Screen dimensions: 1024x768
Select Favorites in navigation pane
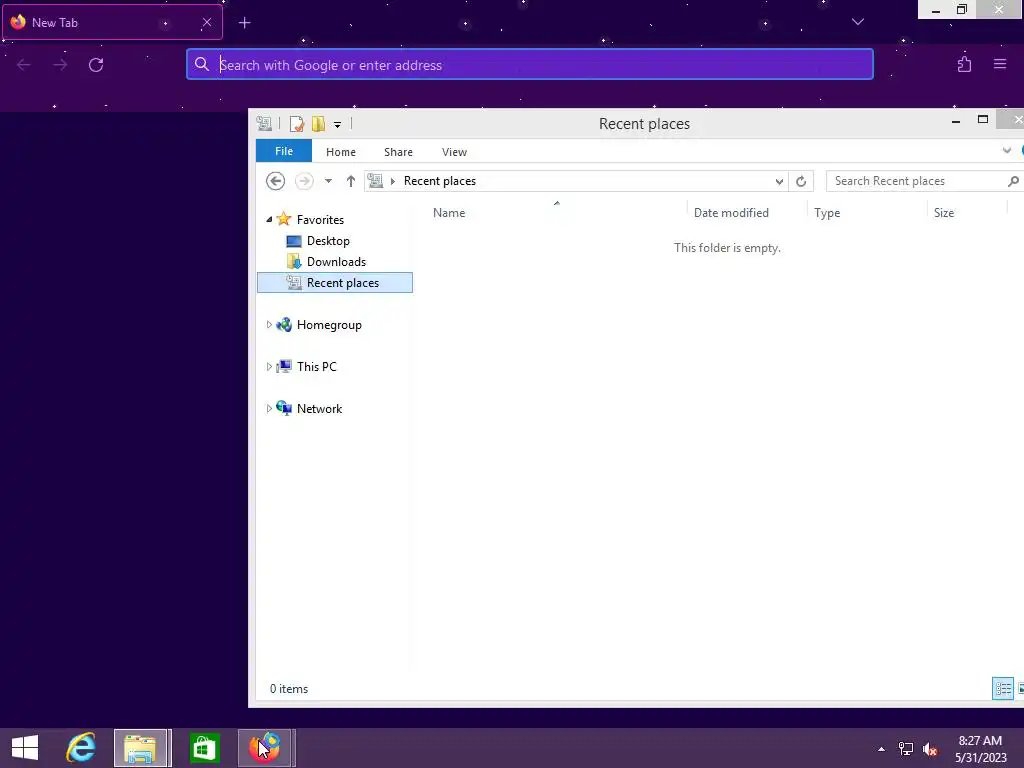[320, 219]
